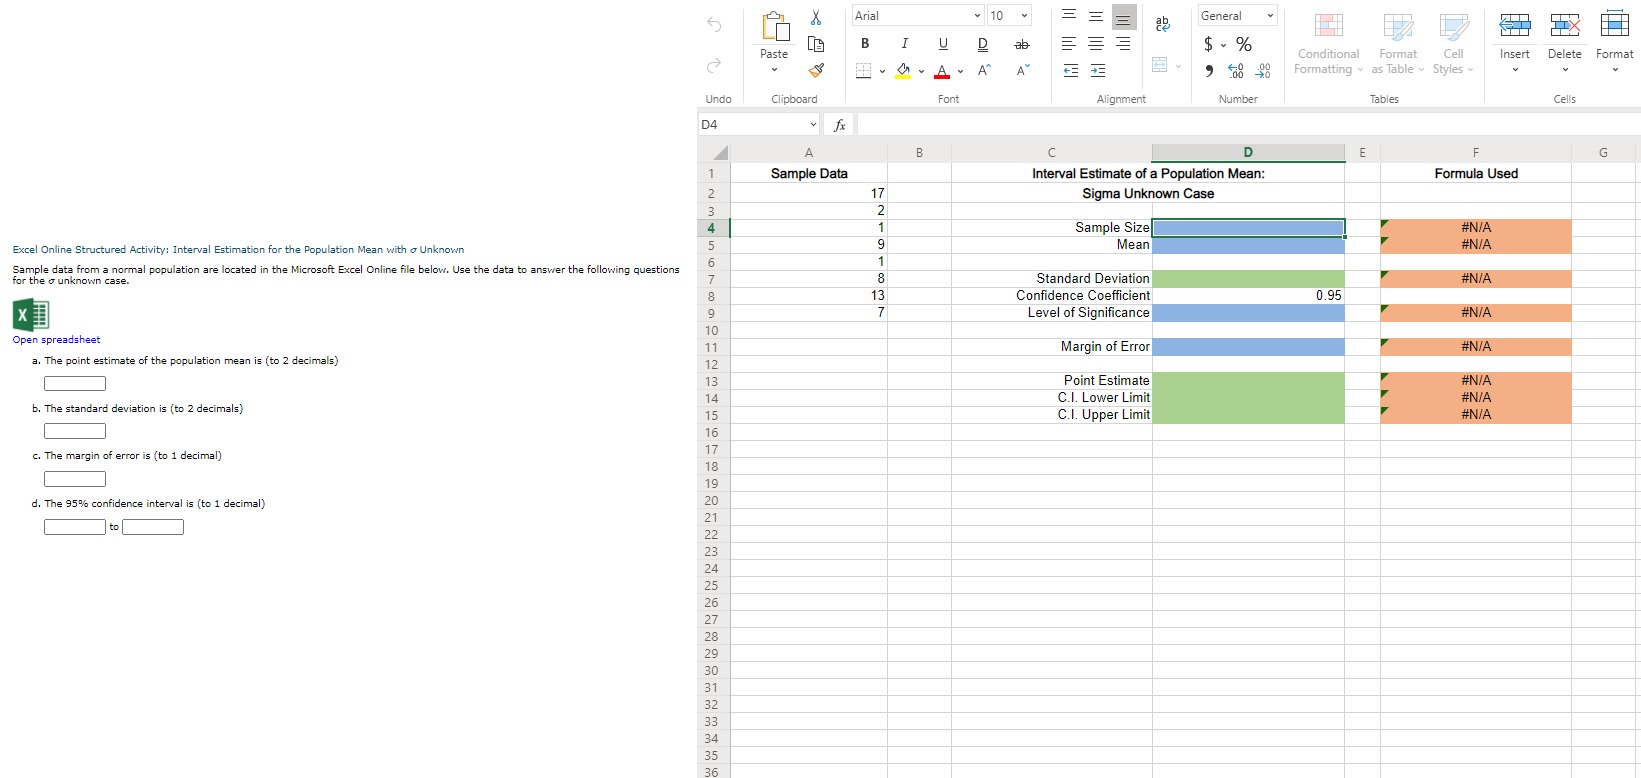The image size is (1641, 778).
Task: Select the cell containing 0.95
Action: coord(1248,296)
